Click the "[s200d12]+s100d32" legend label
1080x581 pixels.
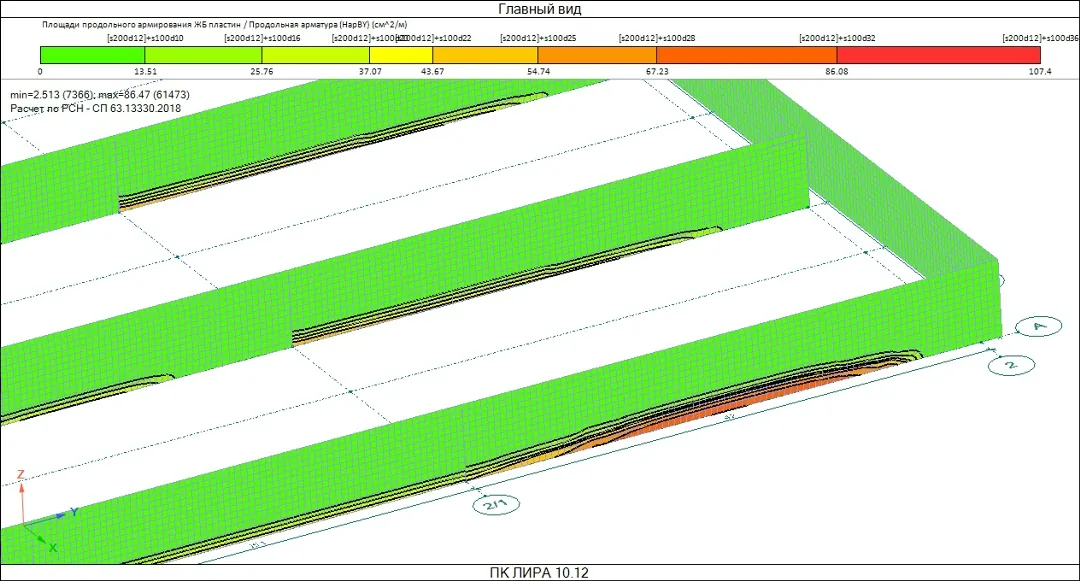(838, 39)
